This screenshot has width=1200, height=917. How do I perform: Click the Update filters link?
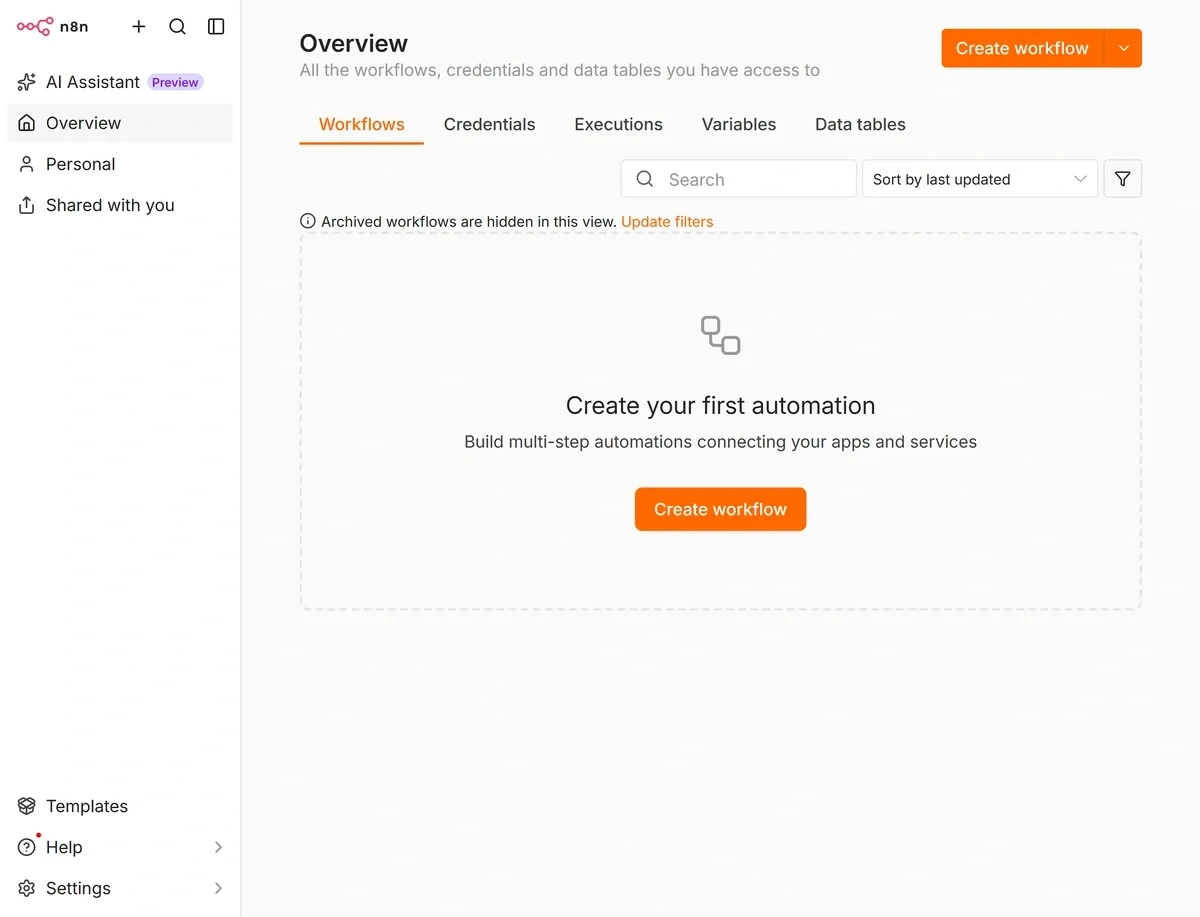667,221
